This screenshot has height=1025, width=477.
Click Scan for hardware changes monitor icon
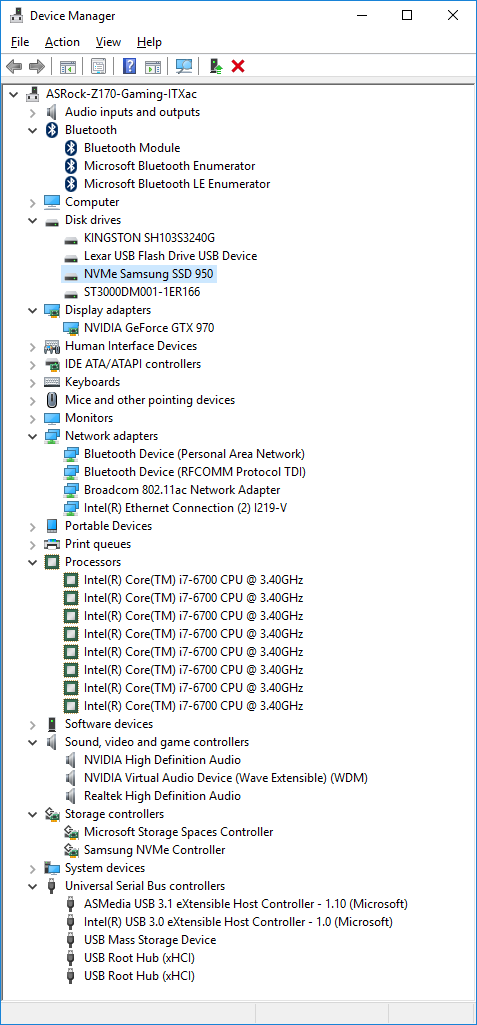pos(185,66)
